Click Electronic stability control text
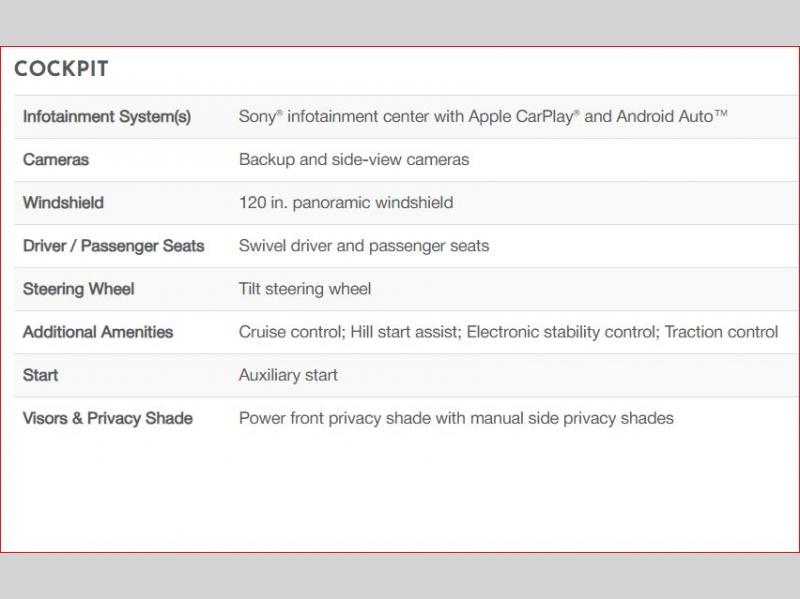Viewport: 800px width, 599px height. coord(560,332)
